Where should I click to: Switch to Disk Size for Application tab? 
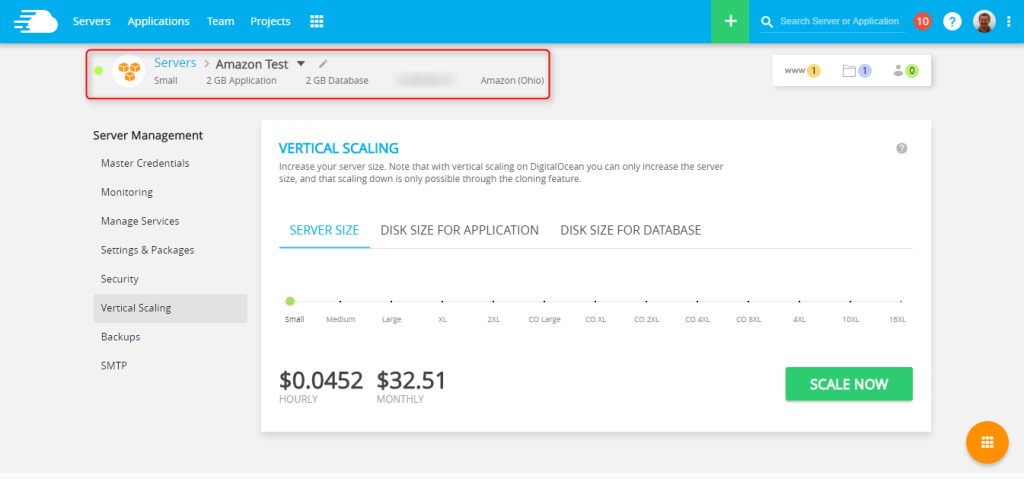(459, 230)
